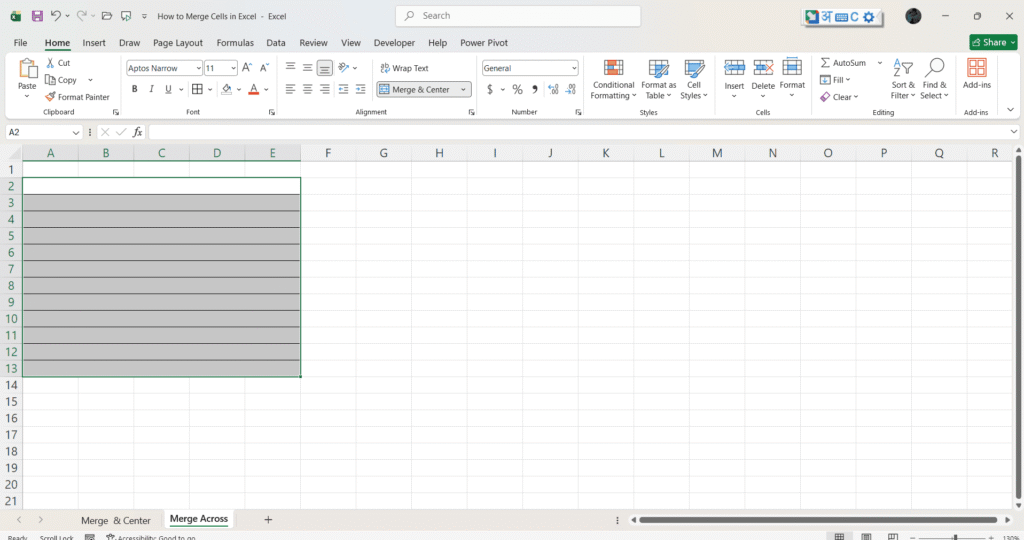
Task: Open Cell Styles gallery
Action: [694, 80]
